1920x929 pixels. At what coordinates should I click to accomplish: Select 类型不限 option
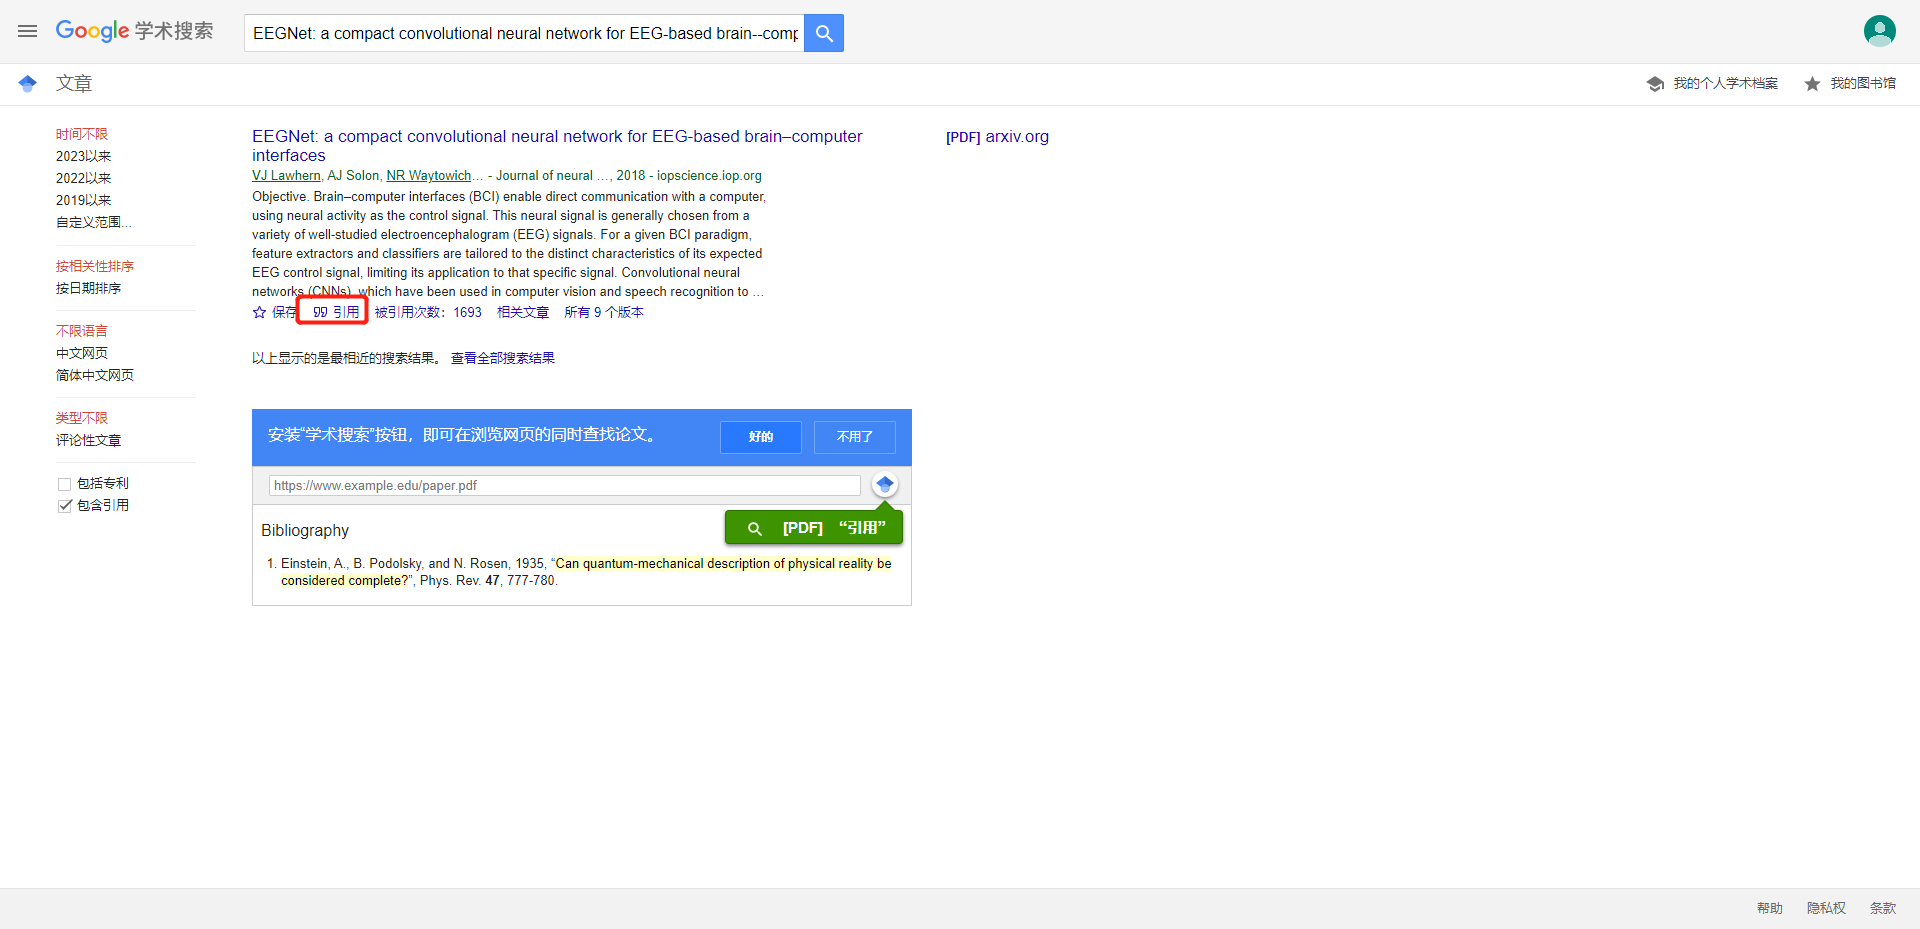point(82,418)
